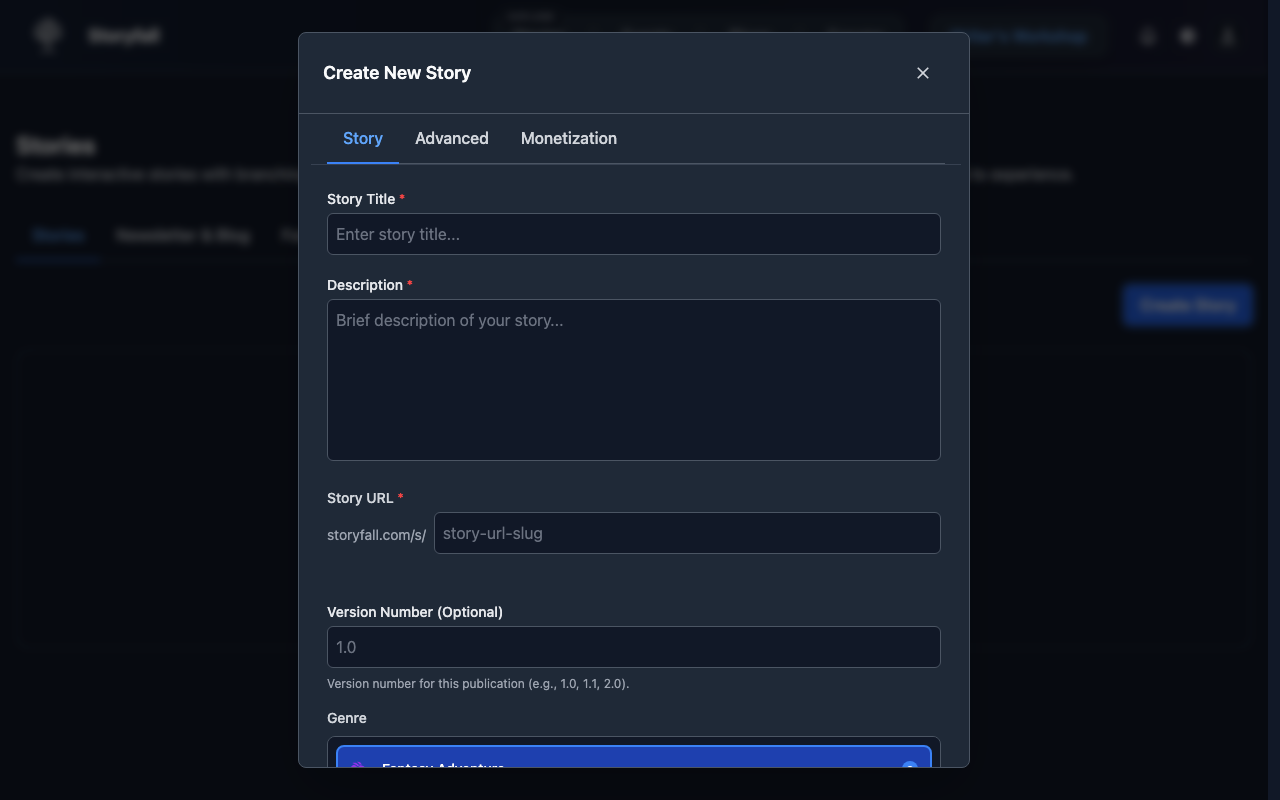
Task: Click the middle icon in the top-right toolbar
Action: [1187, 36]
